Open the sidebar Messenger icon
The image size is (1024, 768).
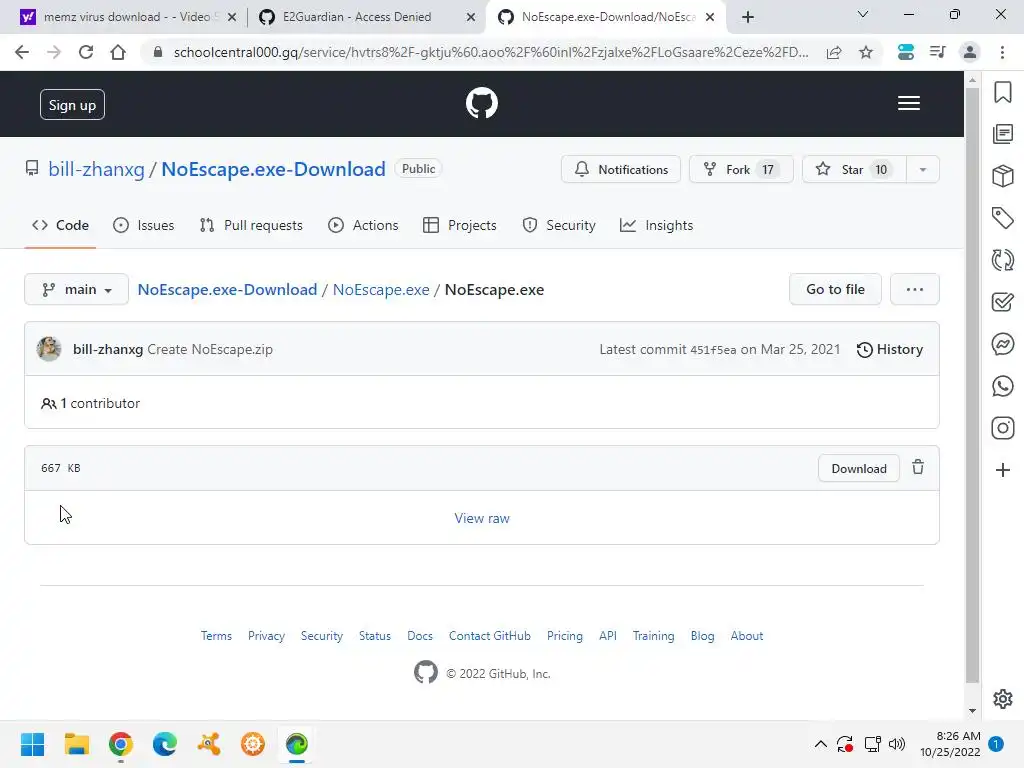(1003, 344)
